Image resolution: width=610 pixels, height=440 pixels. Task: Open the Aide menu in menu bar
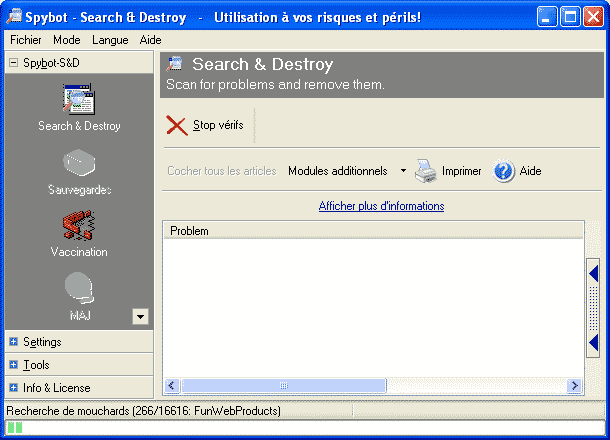point(151,40)
